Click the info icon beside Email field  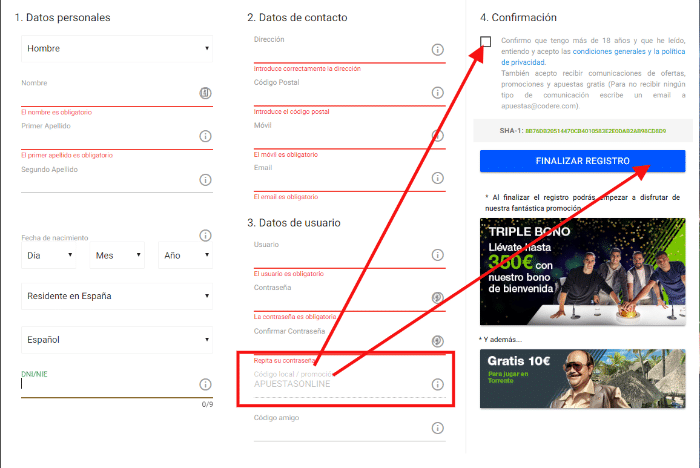pos(438,178)
